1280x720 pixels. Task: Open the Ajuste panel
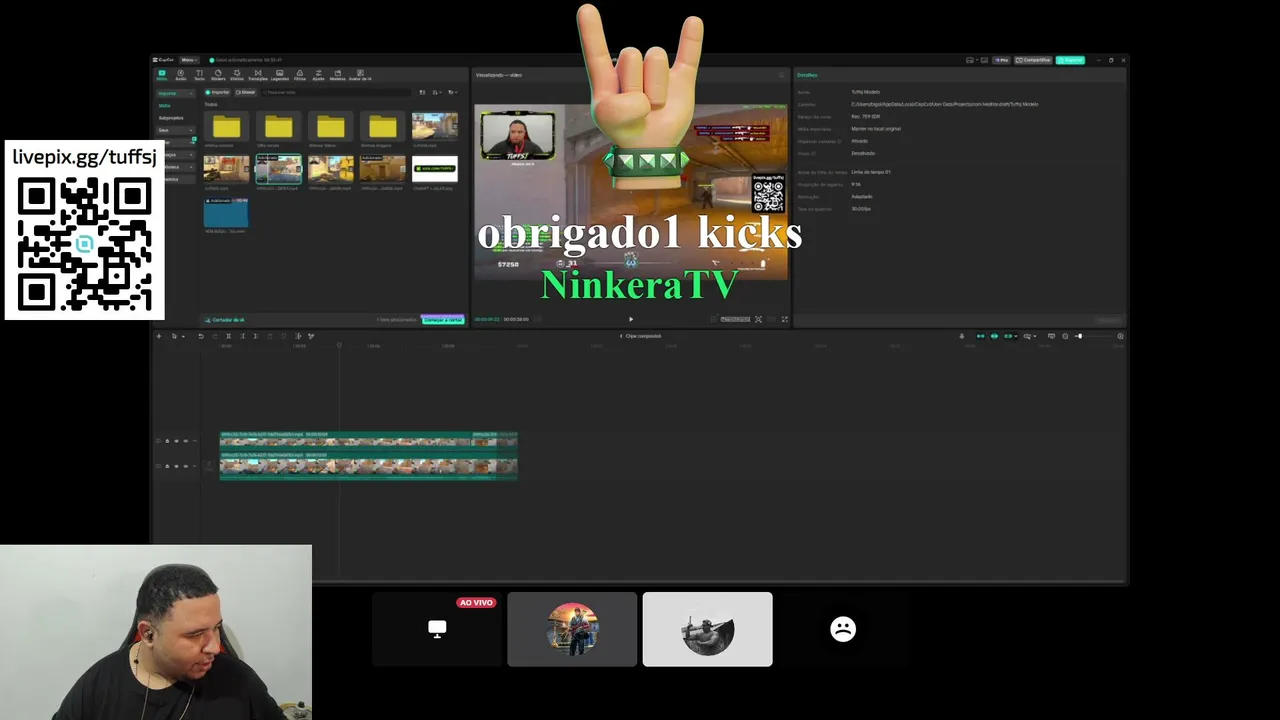pyautogui.click(x=318, y=75)
